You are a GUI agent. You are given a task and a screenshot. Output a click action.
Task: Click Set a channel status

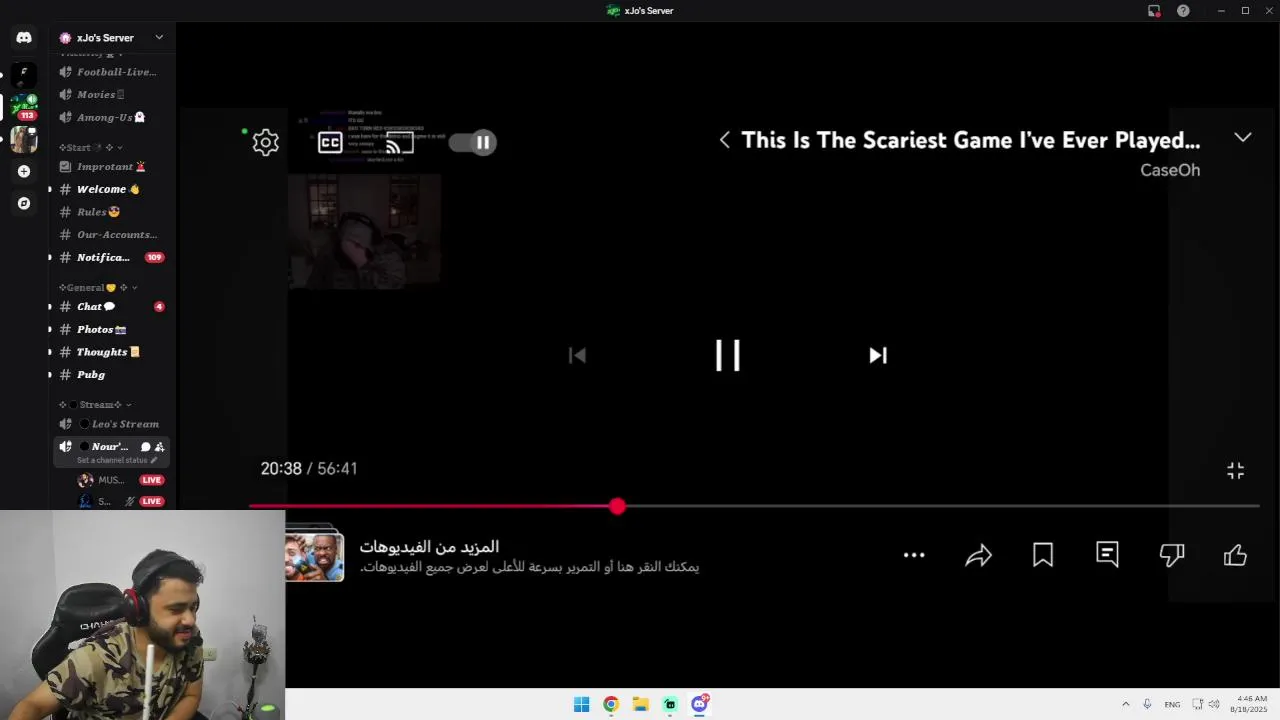pyautogui.click(x=116, y=460)
